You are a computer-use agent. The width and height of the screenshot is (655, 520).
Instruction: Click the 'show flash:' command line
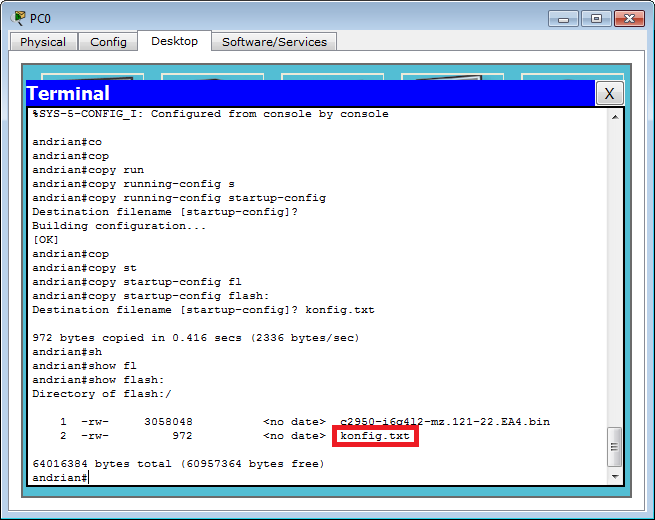[x=98, y=380]
